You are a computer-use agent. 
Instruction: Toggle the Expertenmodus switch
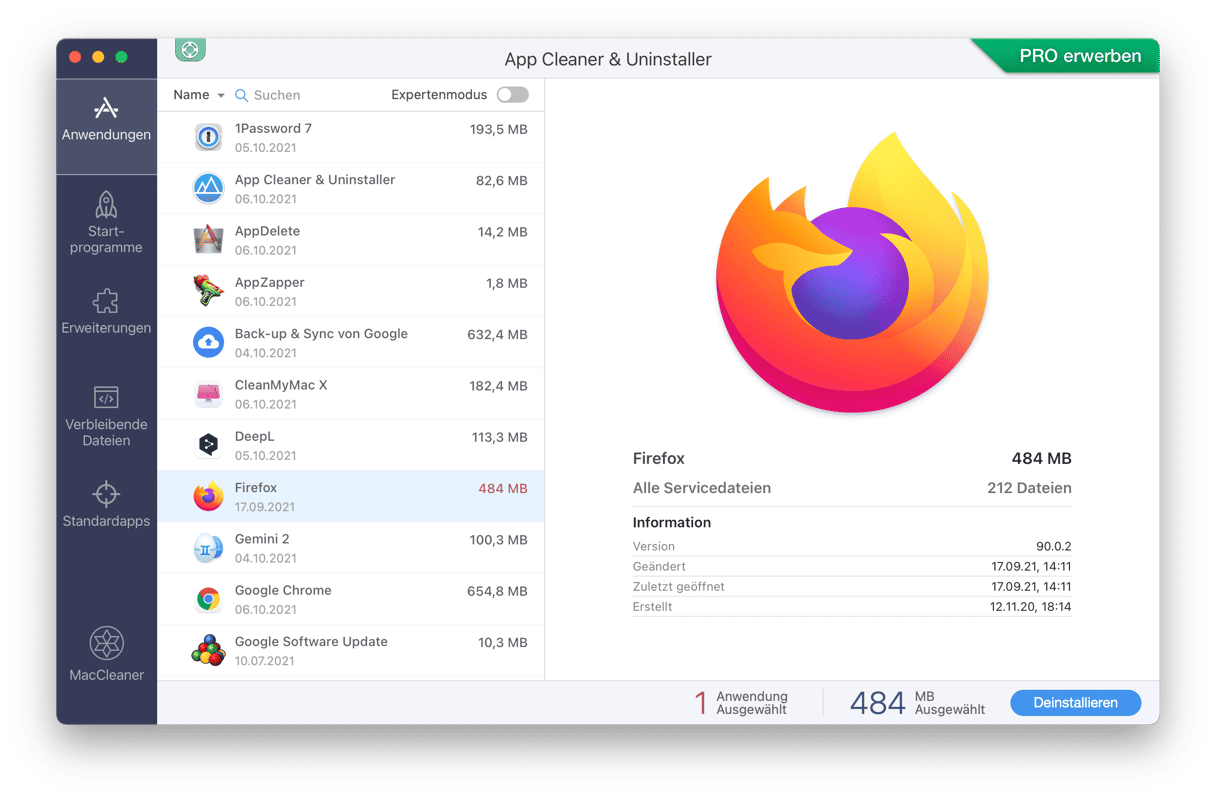pos(512,95)
